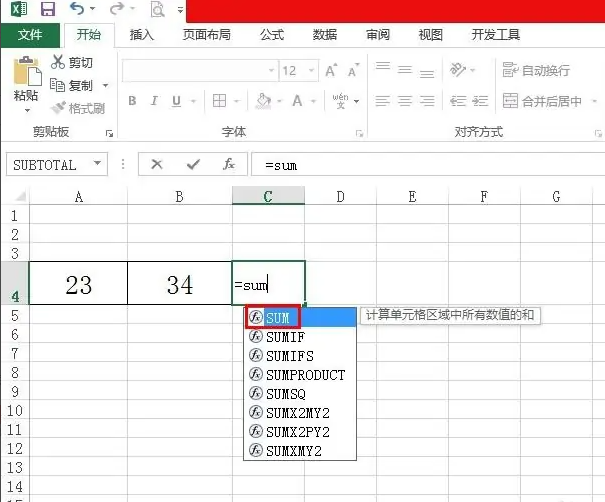The image size is (605, 502).
Task: Click the text orientation icon
Action: tap(458, 70)
